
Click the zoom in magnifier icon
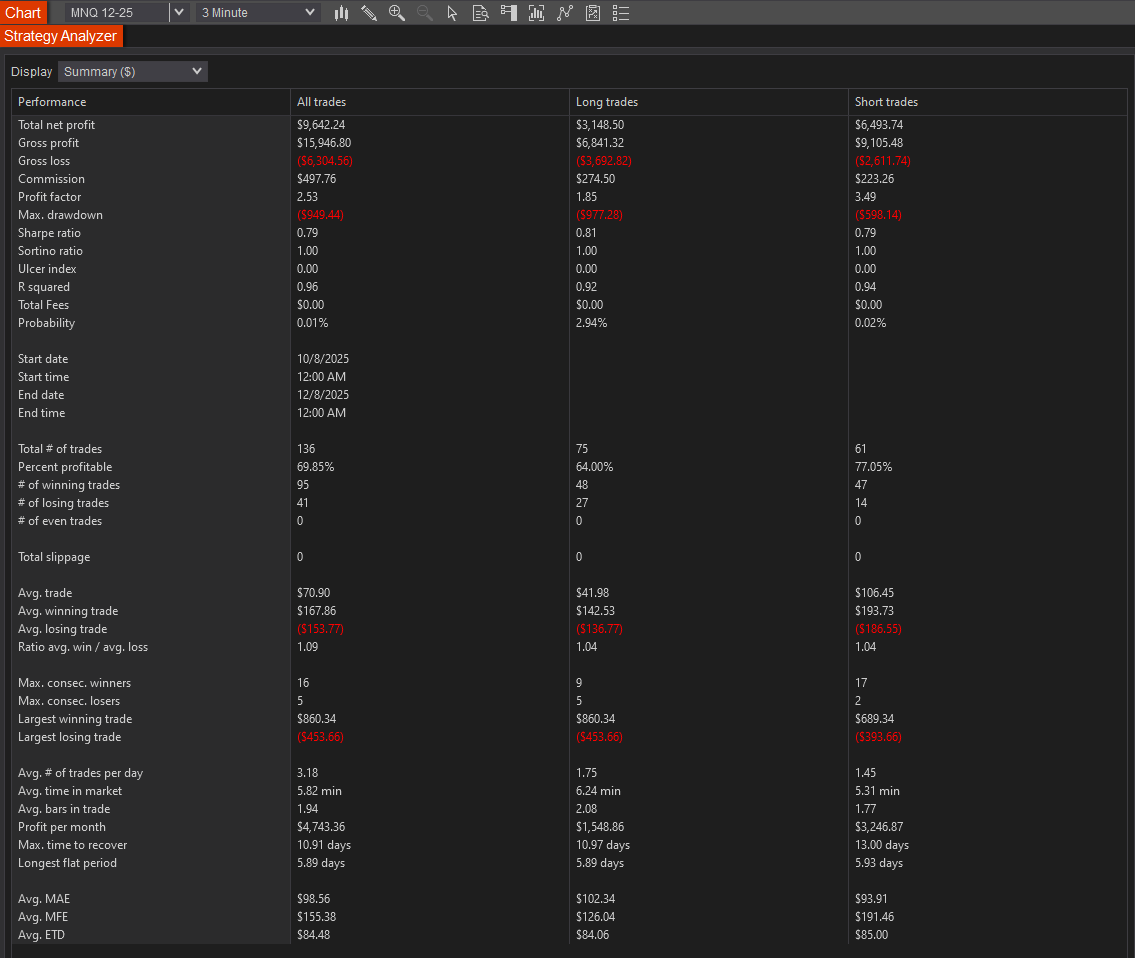coord(397,13)
